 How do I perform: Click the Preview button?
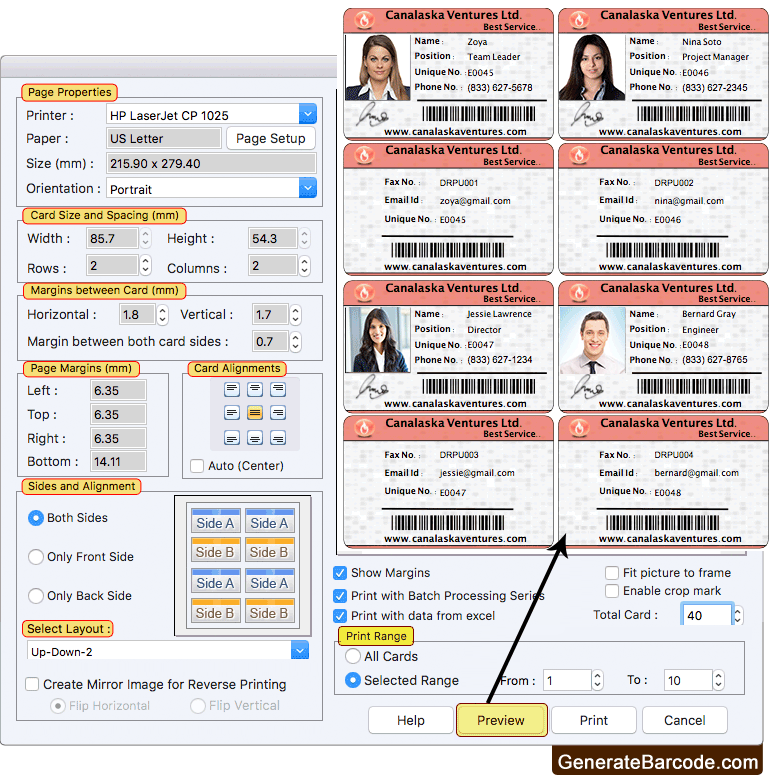(x=501, y=720)
